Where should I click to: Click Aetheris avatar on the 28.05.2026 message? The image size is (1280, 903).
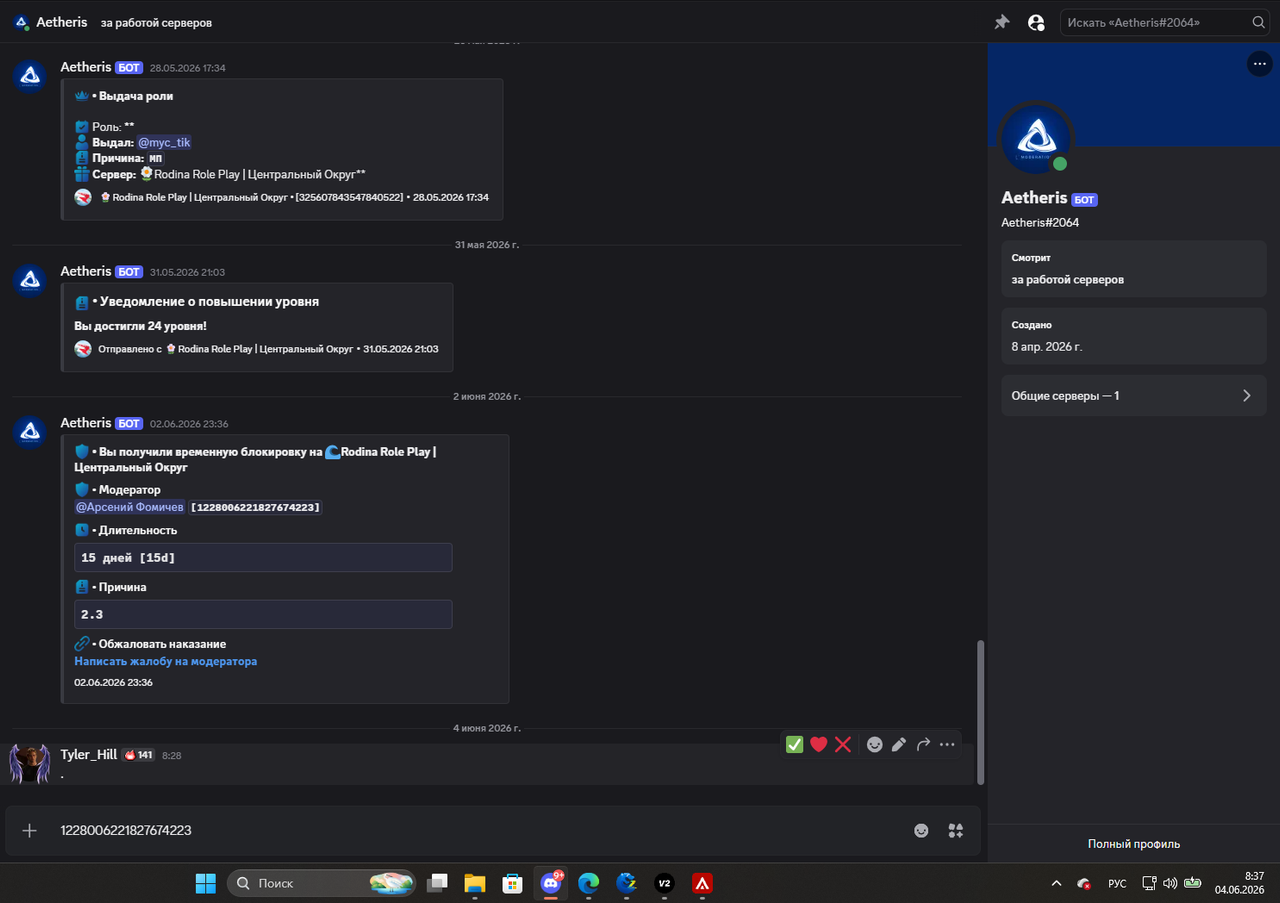tap(30, 75)
